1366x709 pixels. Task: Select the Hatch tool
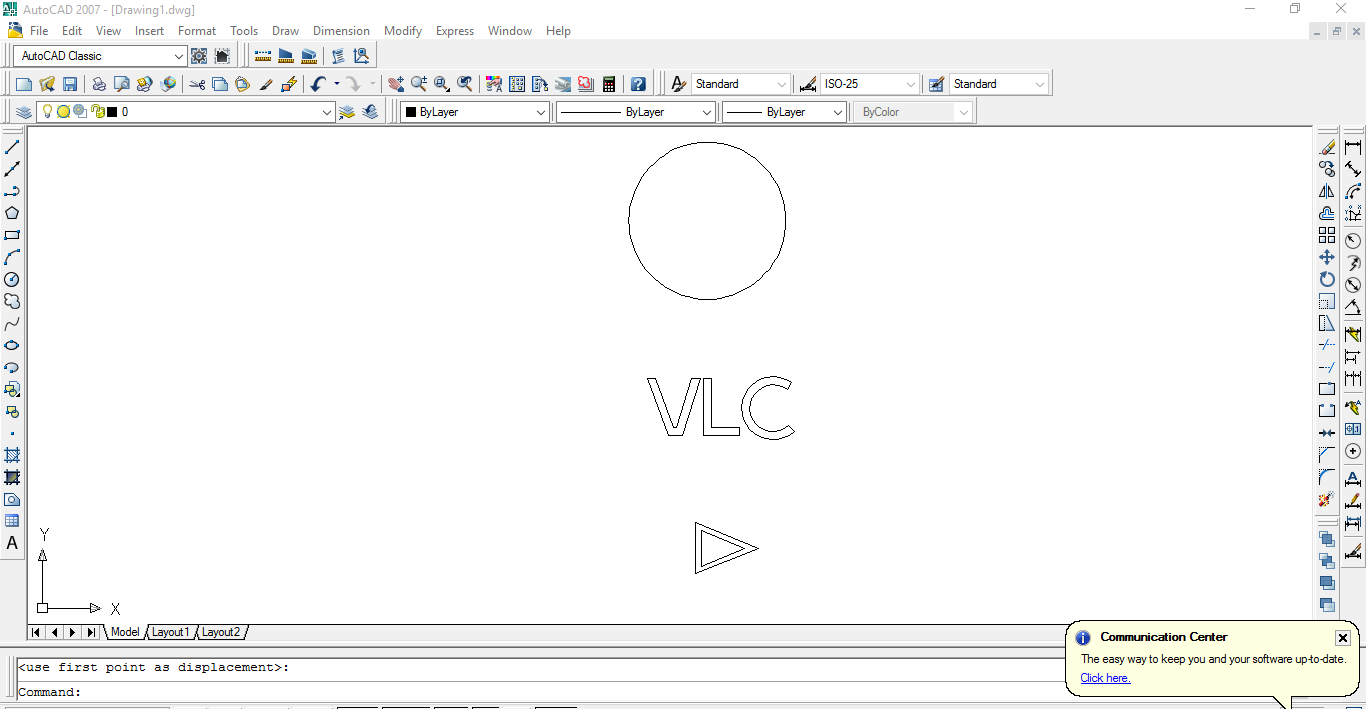point(12,455)
